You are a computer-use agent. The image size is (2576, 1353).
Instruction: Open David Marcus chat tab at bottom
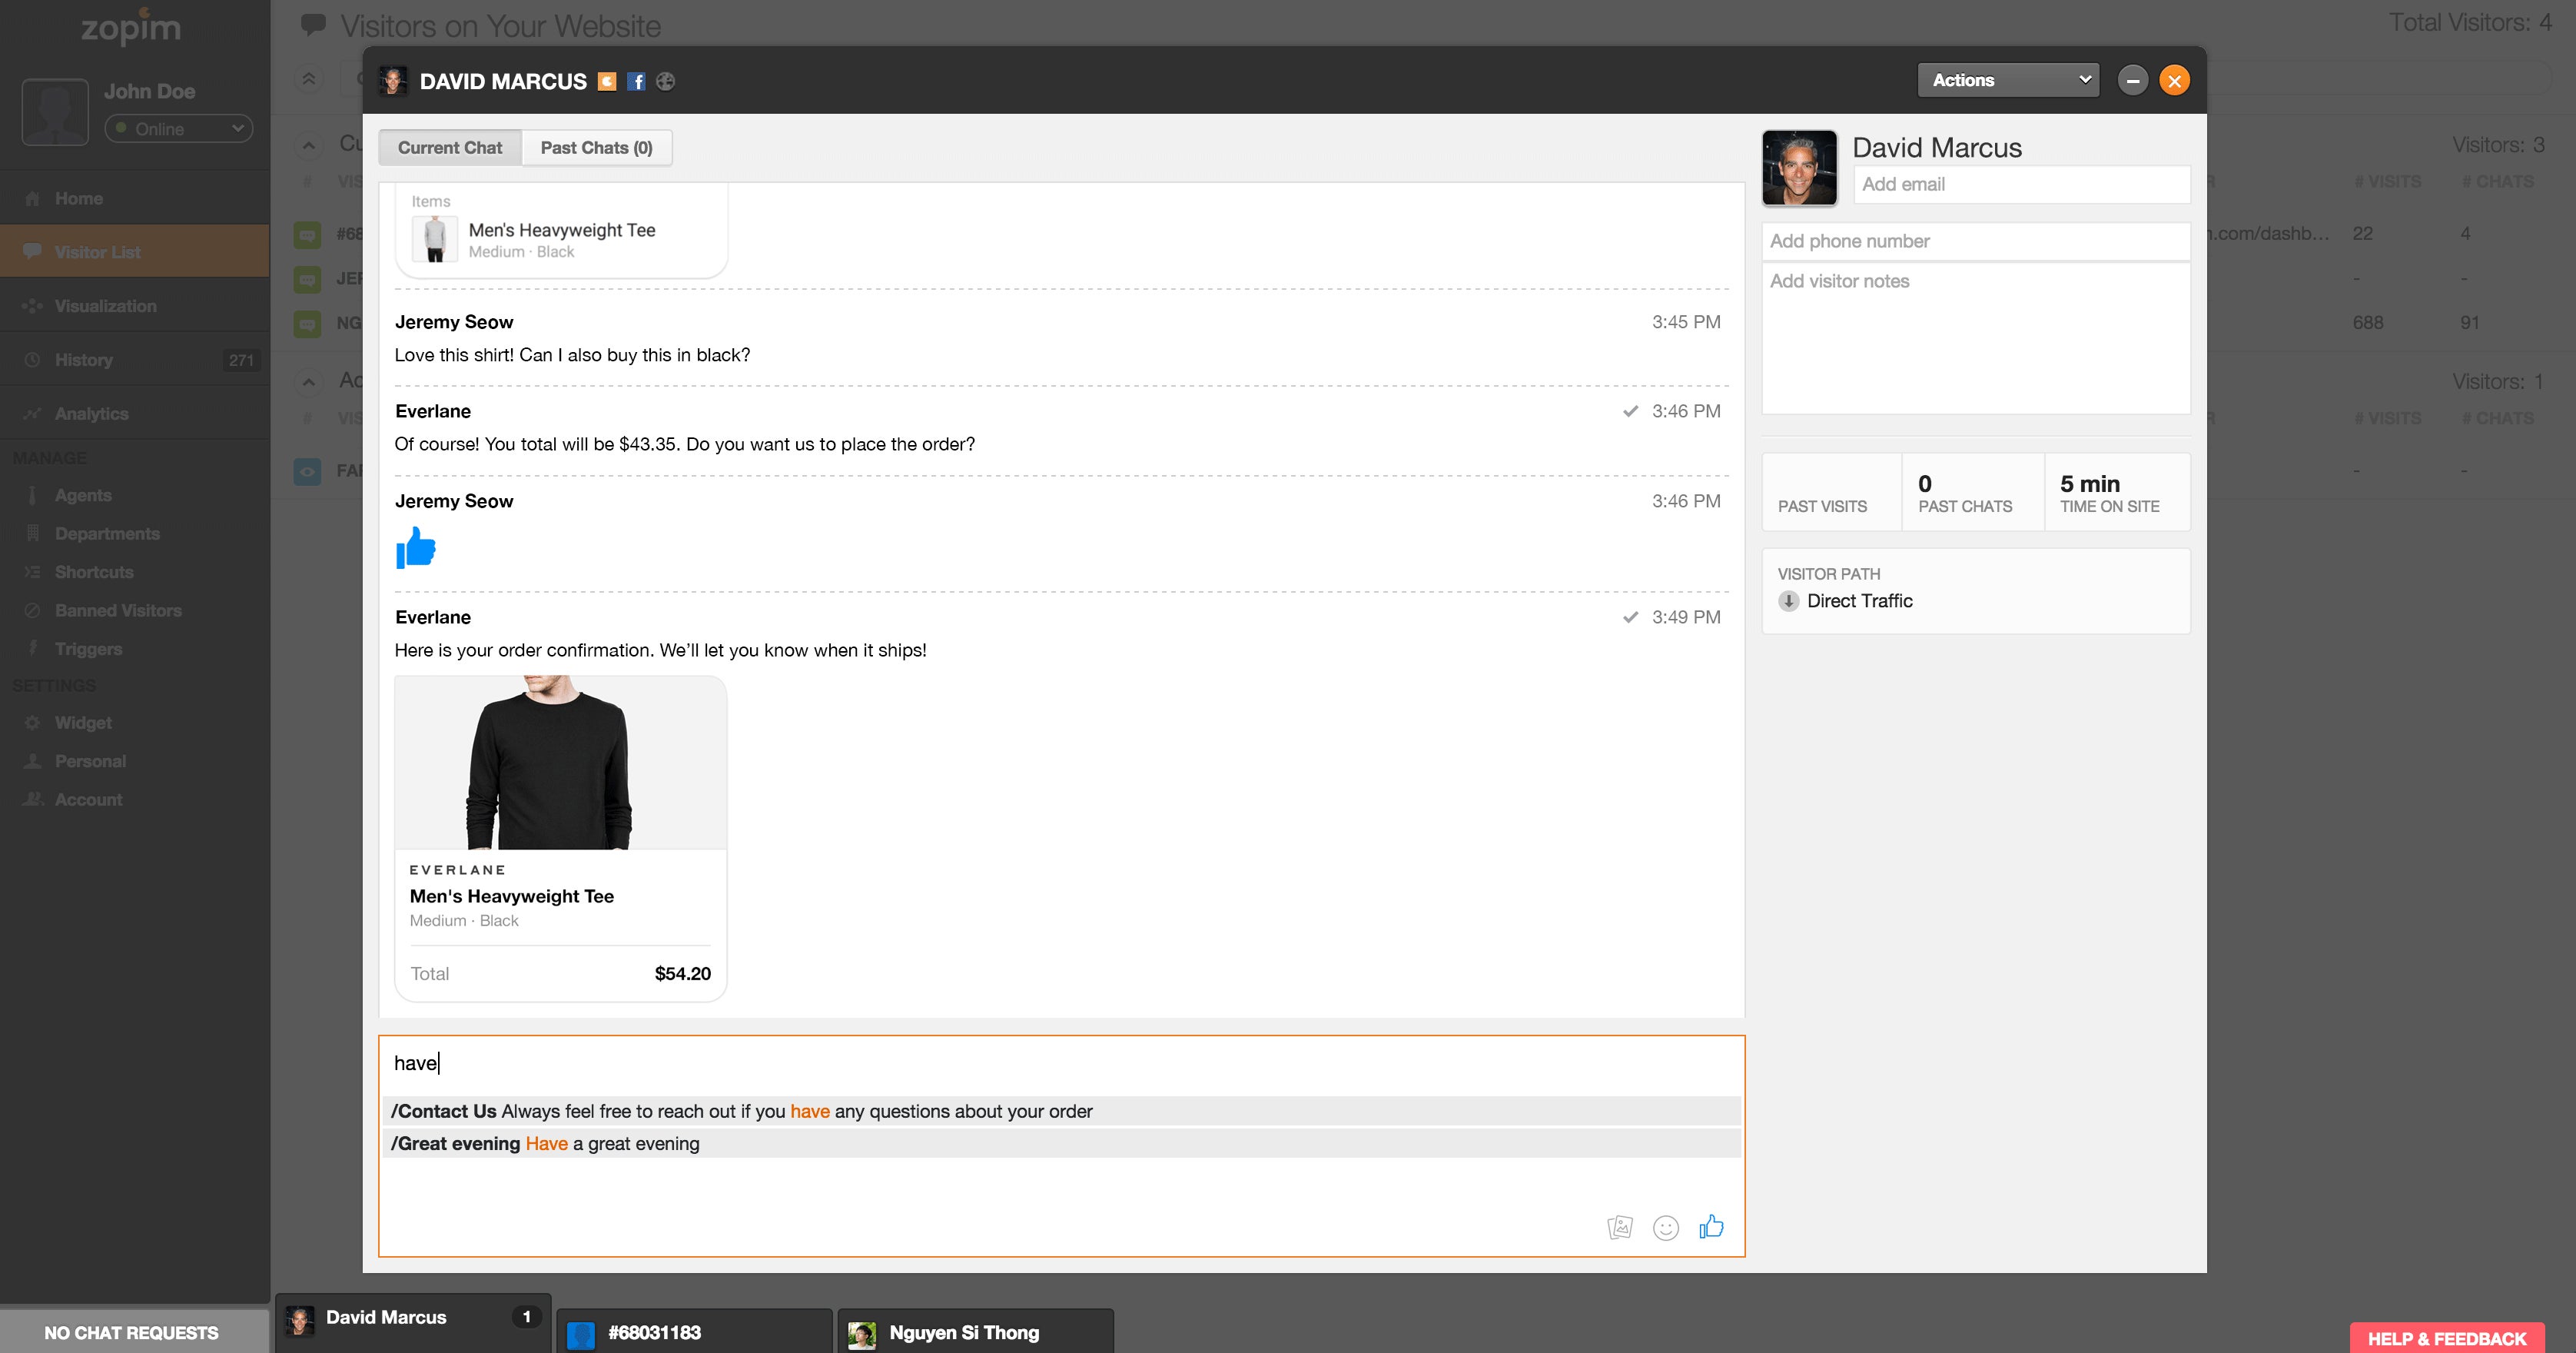tap(413, 1322)
